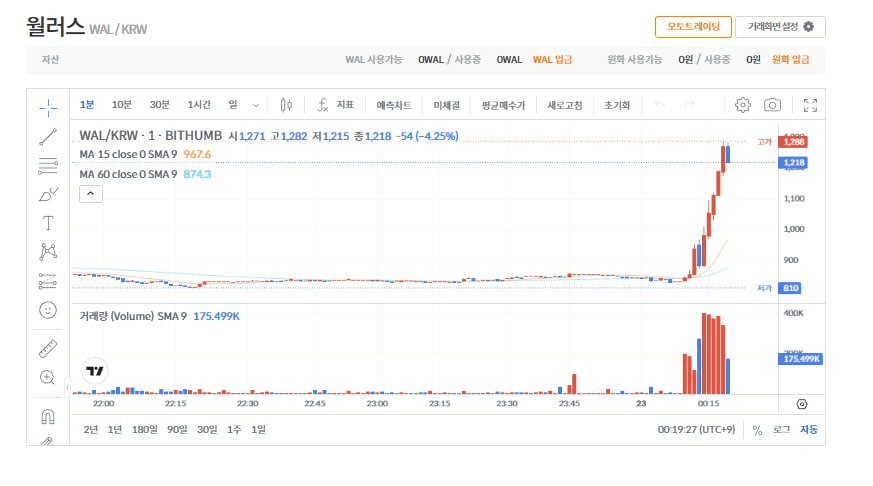The height and width of the screenshot is (486, 873).
Task: Click the 1,218 current price label
Action: 793,163
